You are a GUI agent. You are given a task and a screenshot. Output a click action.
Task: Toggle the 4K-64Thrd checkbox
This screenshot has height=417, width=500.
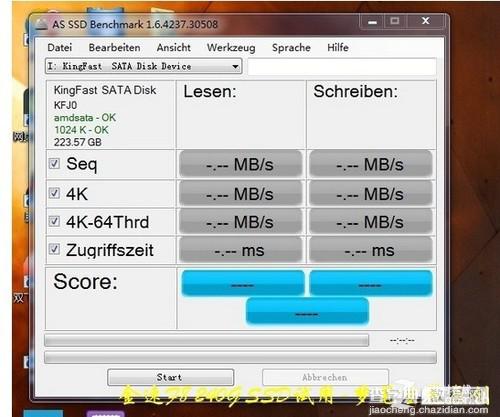[x=54, y=221]
